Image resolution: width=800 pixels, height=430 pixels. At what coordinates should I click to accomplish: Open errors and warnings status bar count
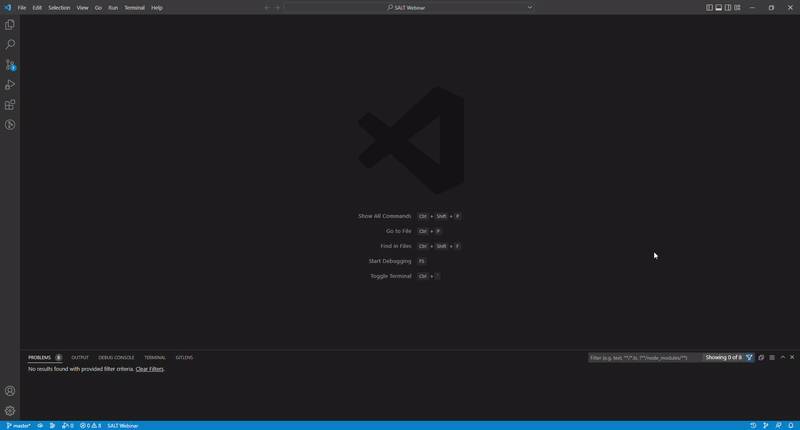click(90, 425)
